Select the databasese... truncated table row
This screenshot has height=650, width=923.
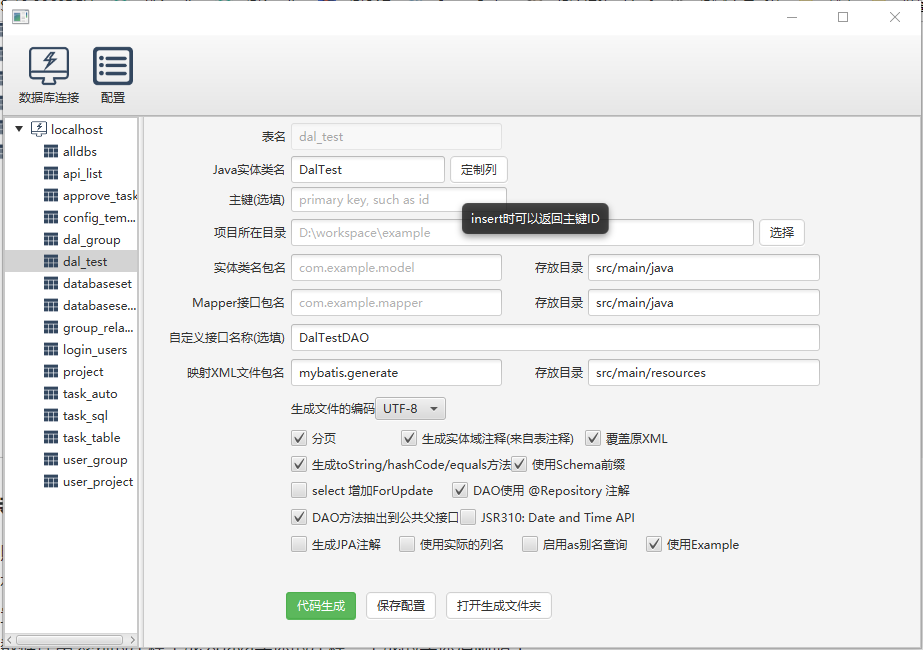click(x=71, y=306)
